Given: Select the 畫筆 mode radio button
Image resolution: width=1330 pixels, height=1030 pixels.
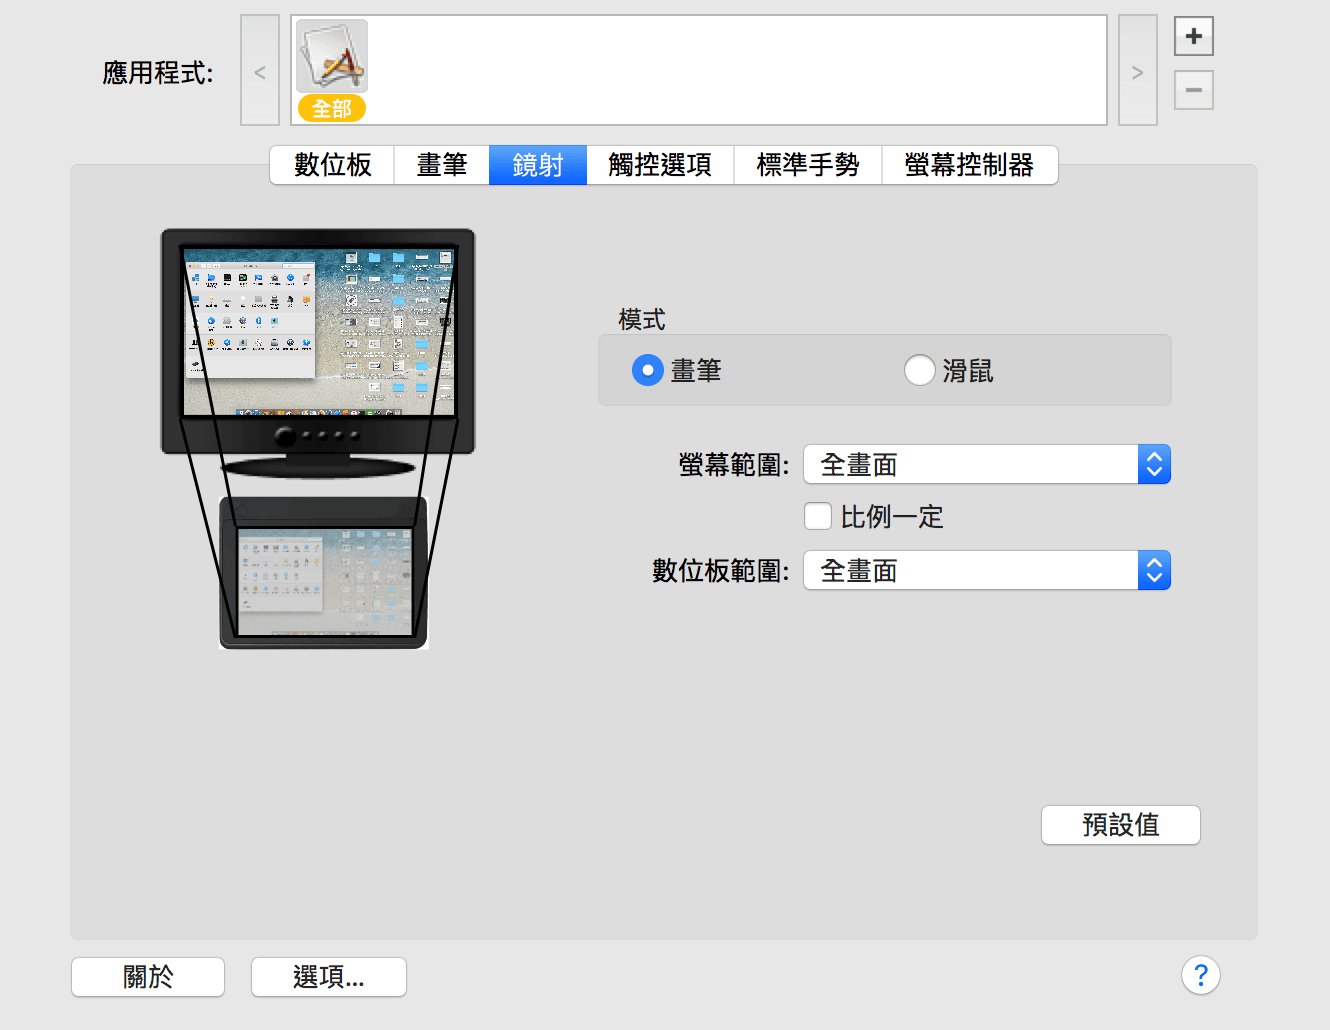Looking at the screenshot, I should (x=648, y=371).
